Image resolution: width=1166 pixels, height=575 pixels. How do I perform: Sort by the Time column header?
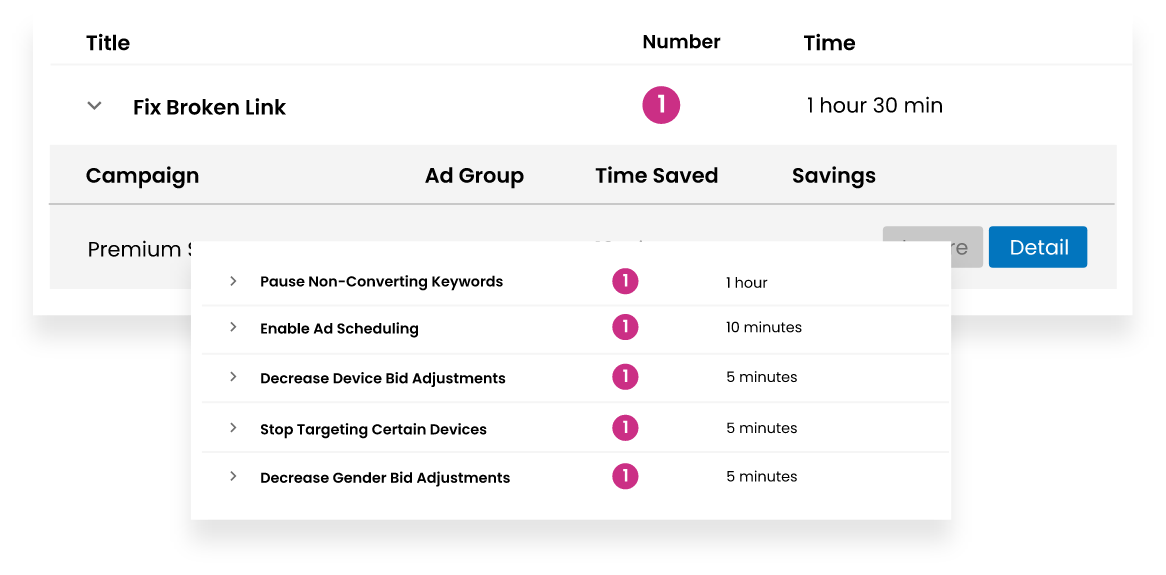pyautogui.click(x=829, y=43)
